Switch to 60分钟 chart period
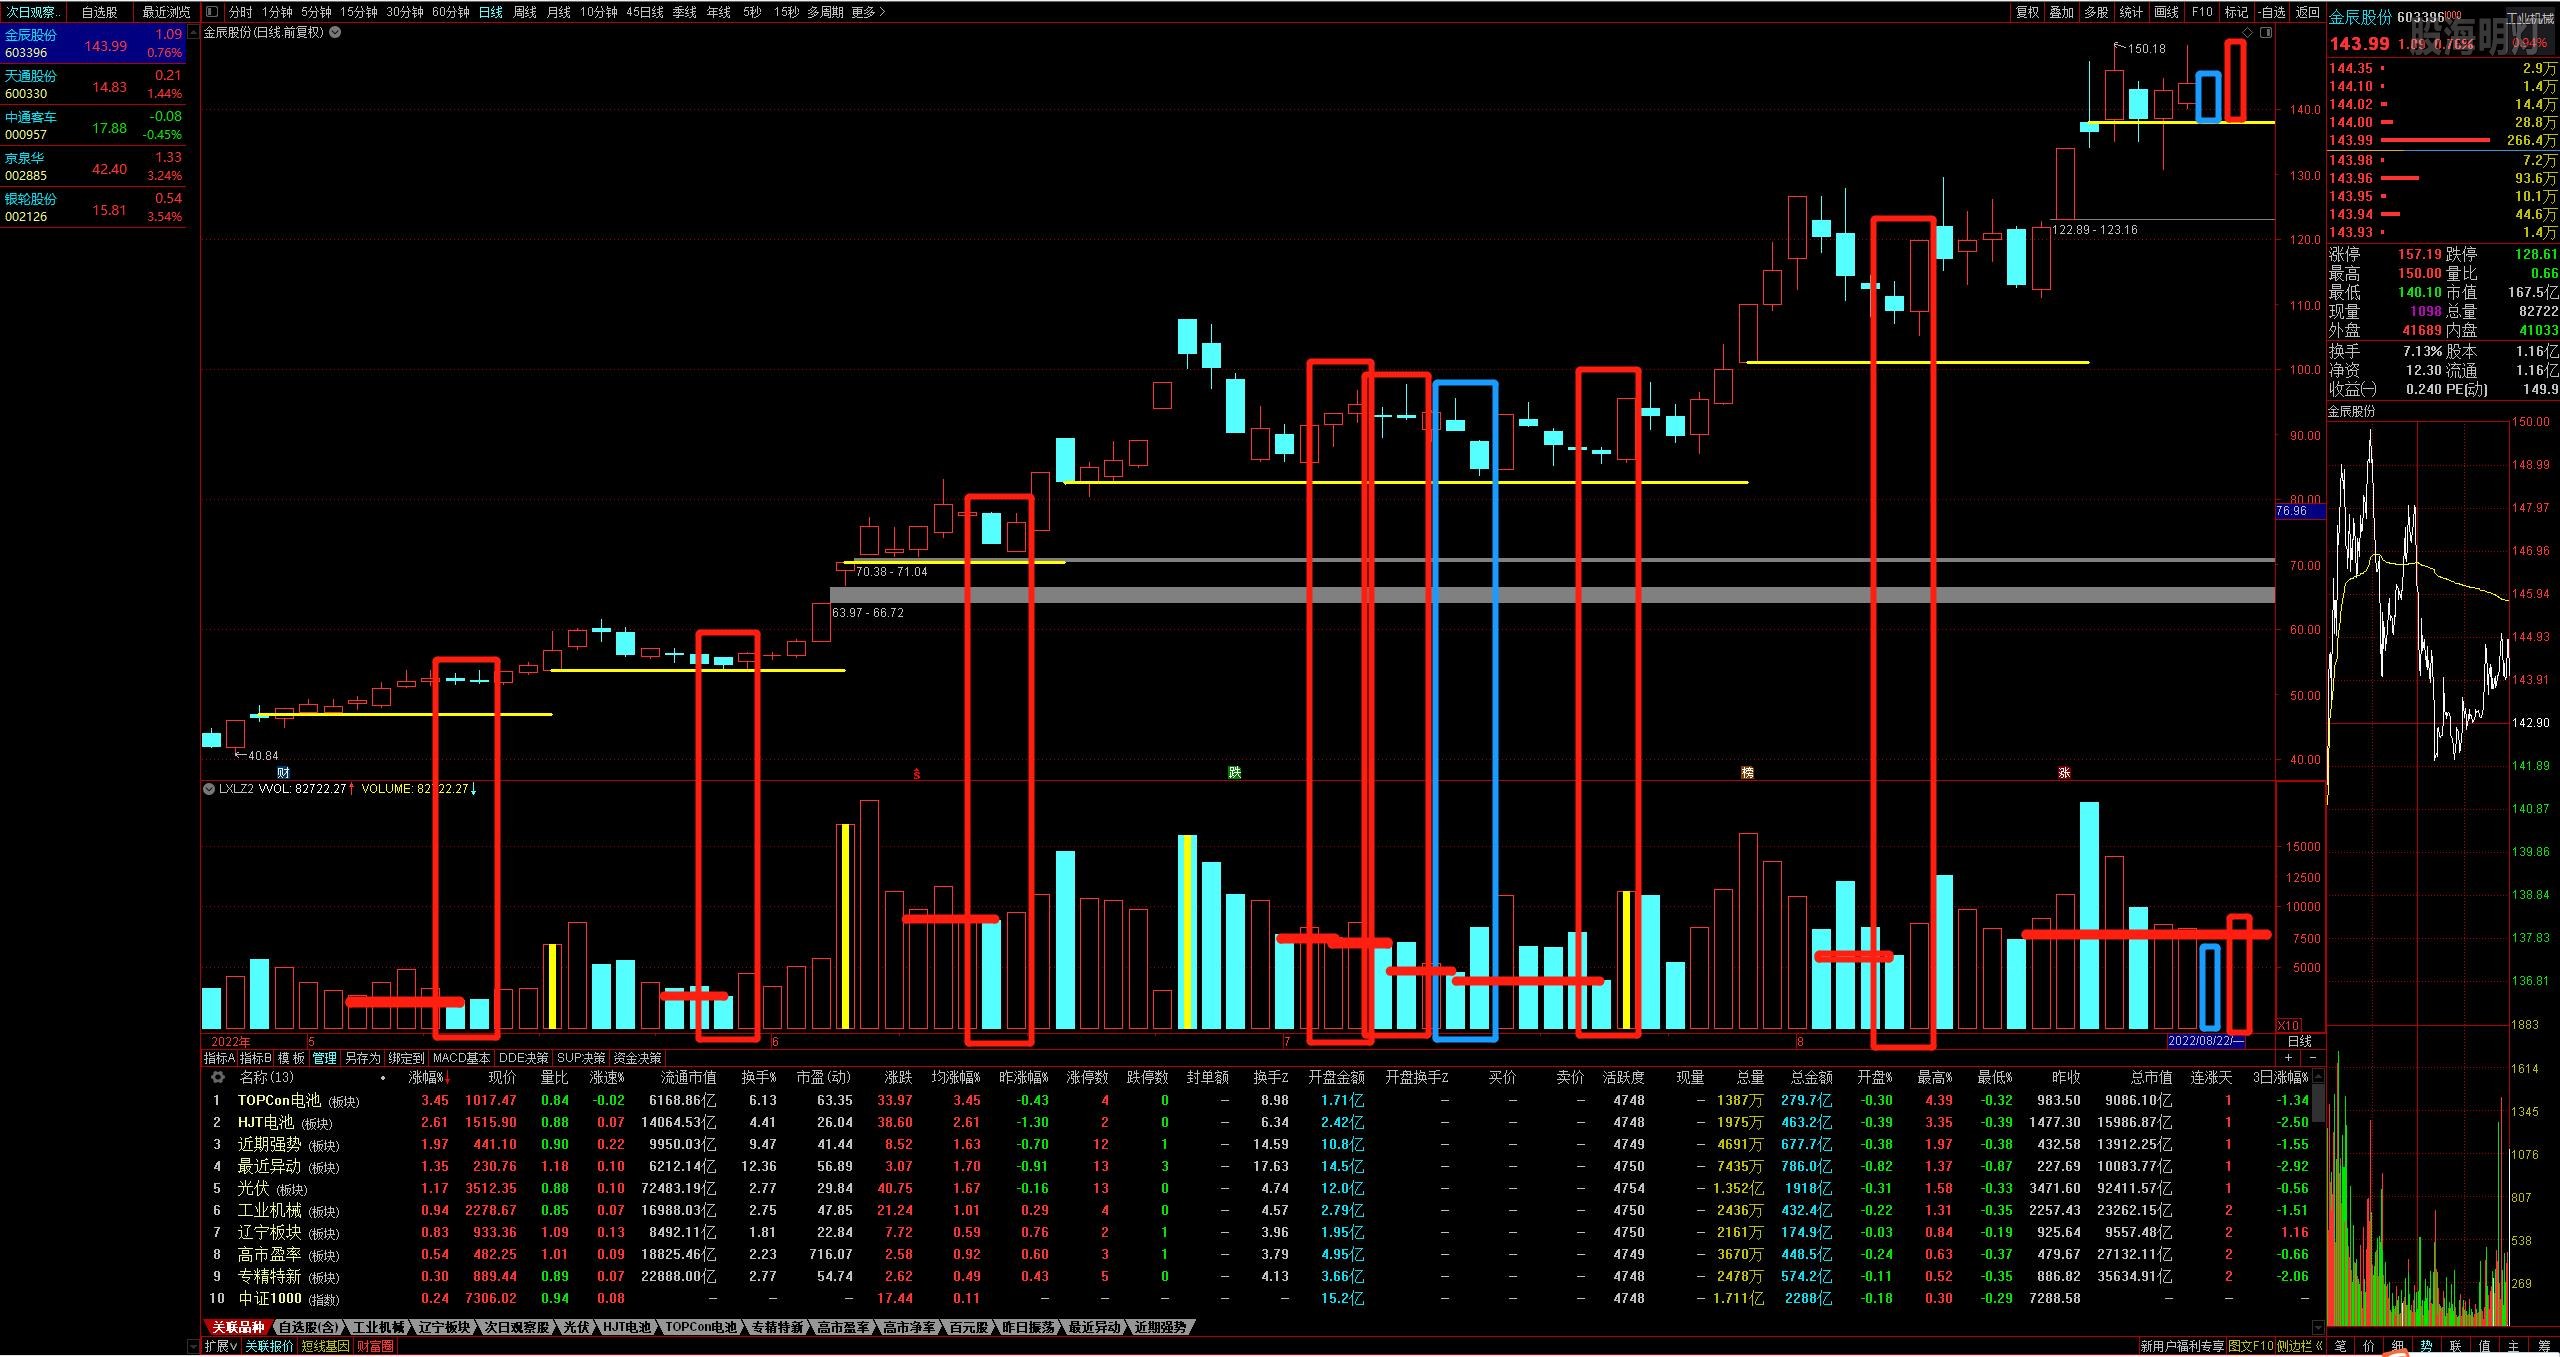This screenshot has width=2560, height=1357. (451, 12)
